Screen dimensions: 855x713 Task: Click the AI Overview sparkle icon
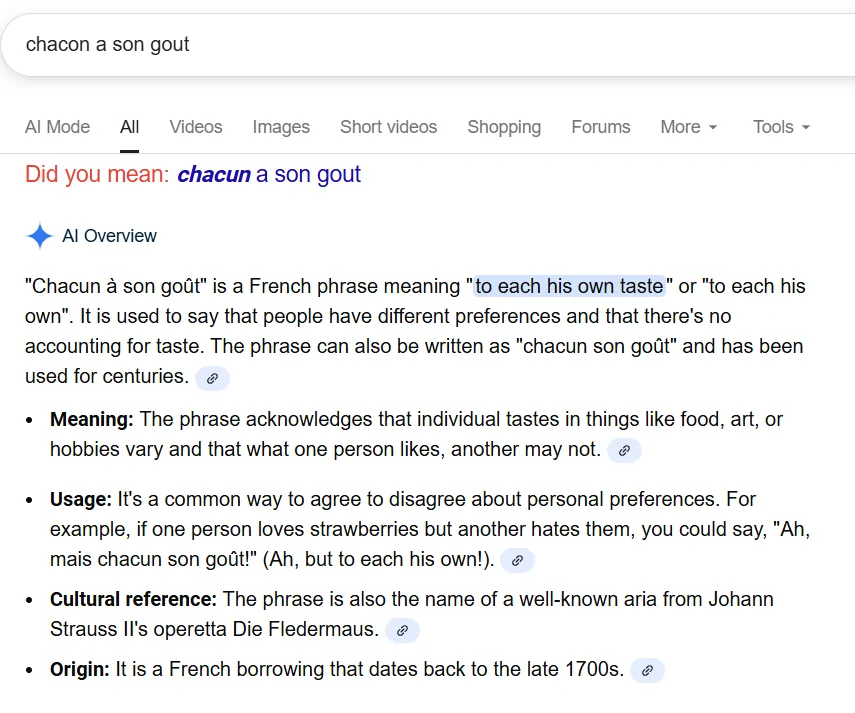click(39, 236)
